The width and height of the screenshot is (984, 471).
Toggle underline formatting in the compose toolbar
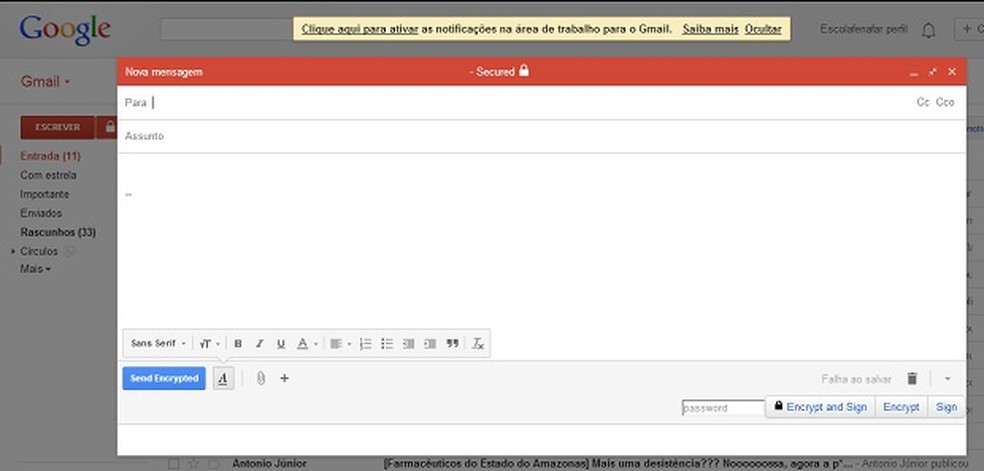tap(281, 344)
